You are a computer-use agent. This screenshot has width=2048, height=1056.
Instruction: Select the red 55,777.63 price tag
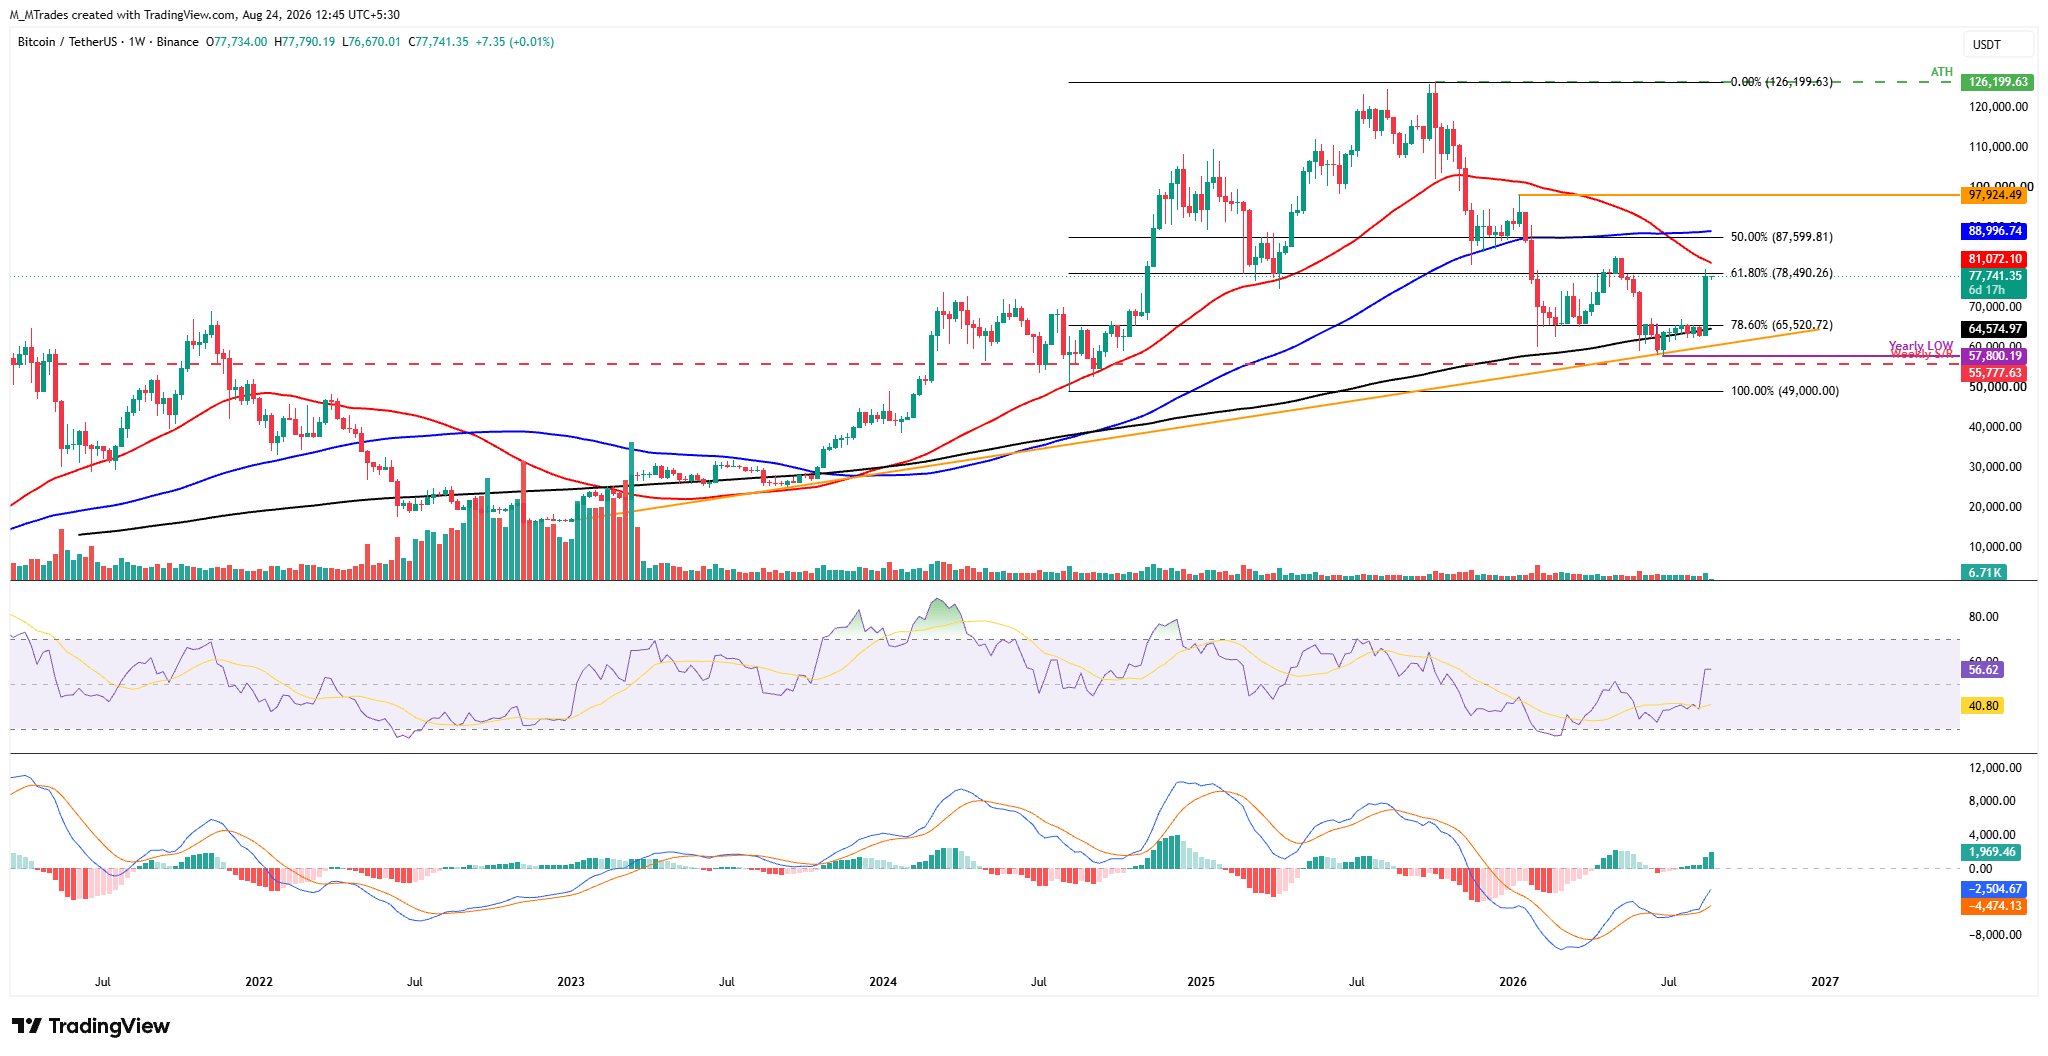pos(1995,373)
